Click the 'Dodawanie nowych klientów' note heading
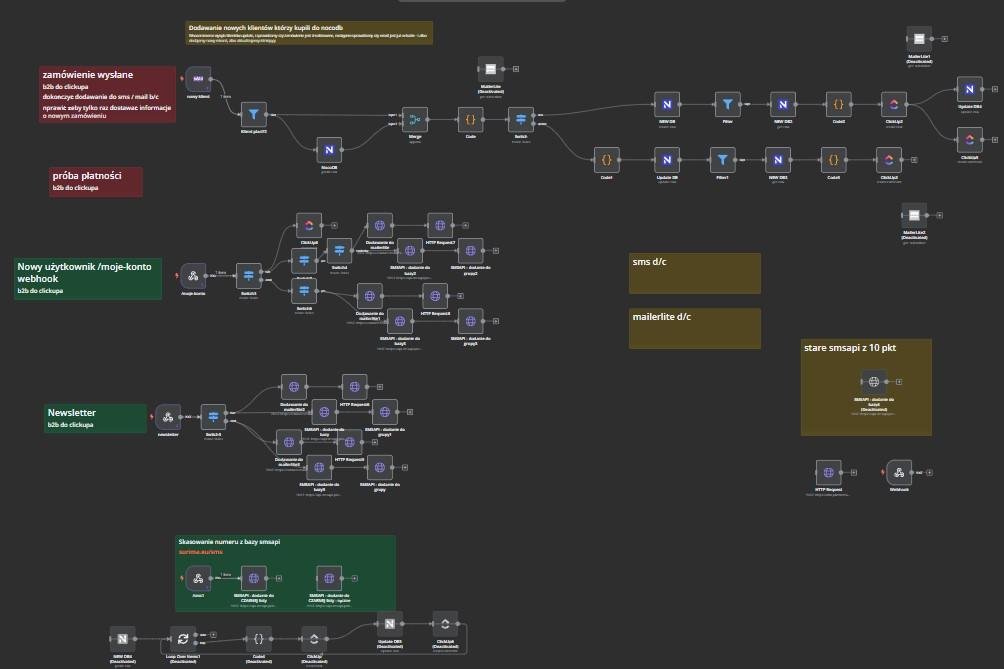Viewport: 1004px width, 669px height. pyautogui.click(x=266, y=28)
